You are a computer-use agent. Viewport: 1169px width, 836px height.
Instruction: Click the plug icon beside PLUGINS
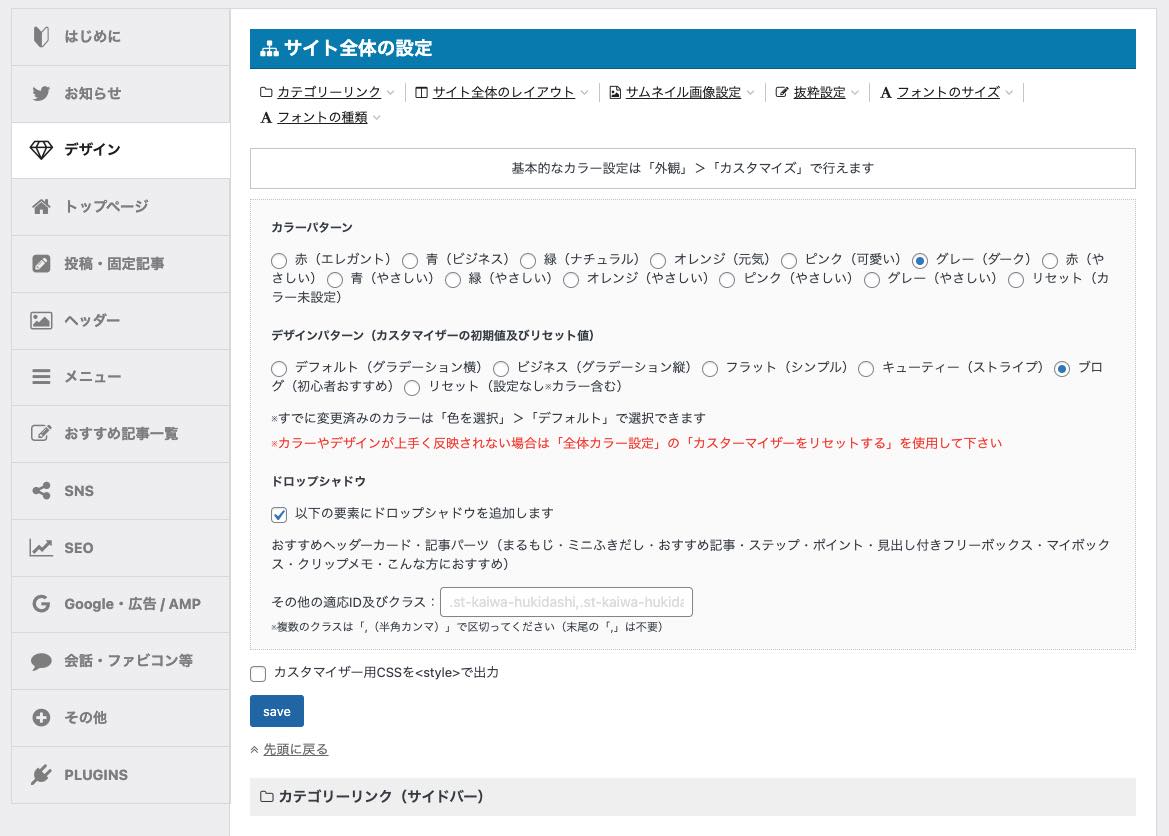41,775
